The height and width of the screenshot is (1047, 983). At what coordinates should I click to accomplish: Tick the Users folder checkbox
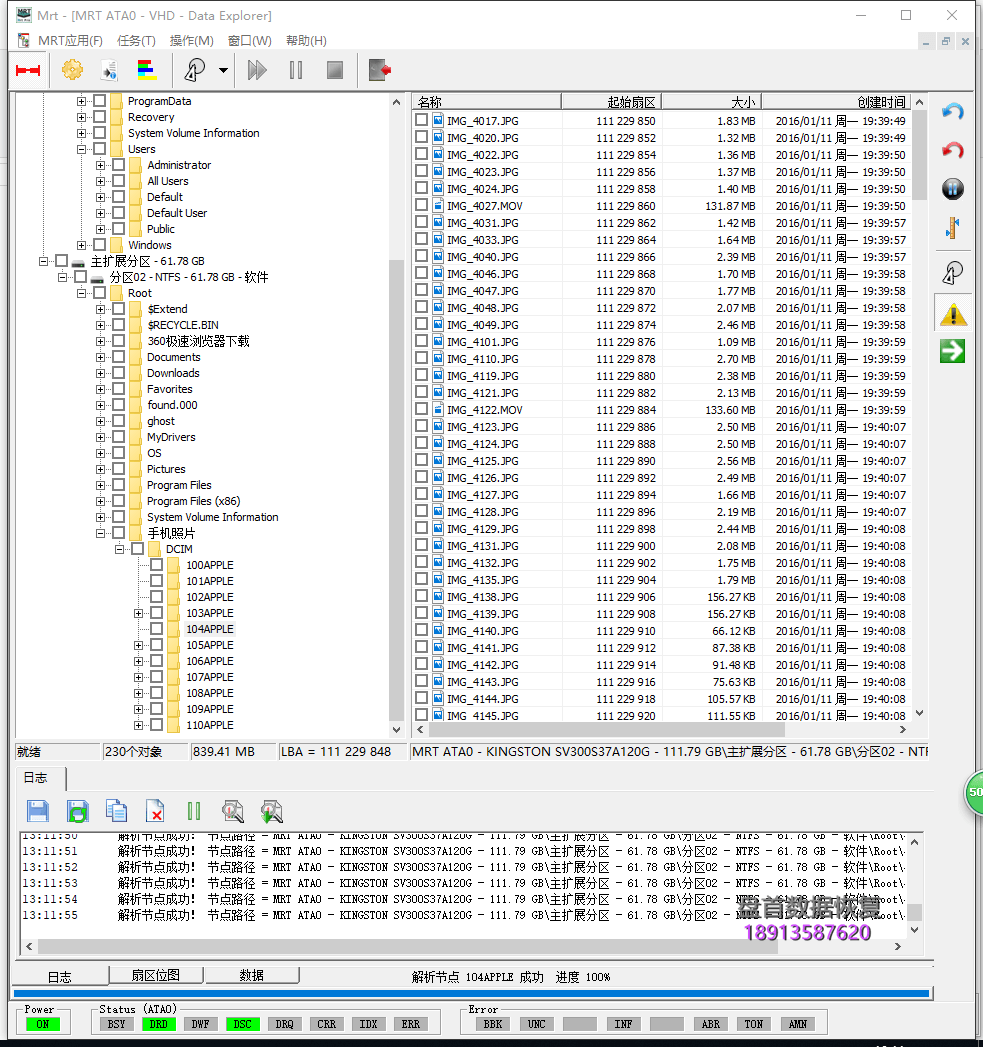click(x=100, y=148)
